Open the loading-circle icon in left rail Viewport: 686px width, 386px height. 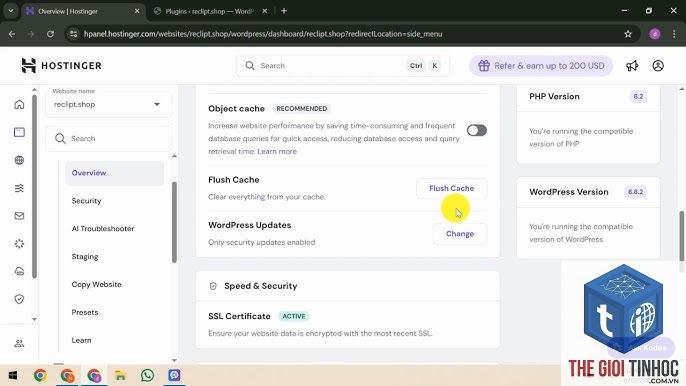(x=19, y=244)
